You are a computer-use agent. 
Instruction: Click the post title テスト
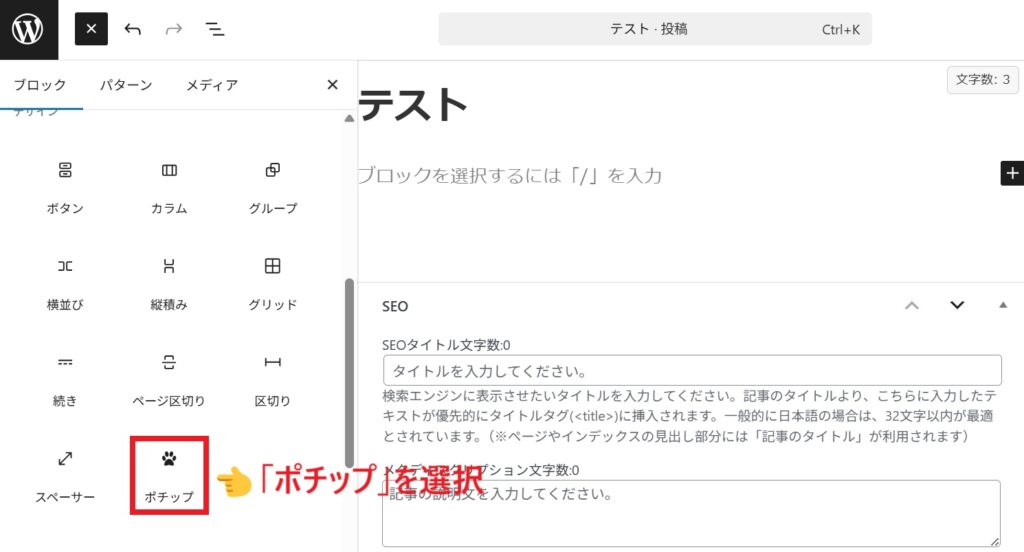(x=413, y=105)
